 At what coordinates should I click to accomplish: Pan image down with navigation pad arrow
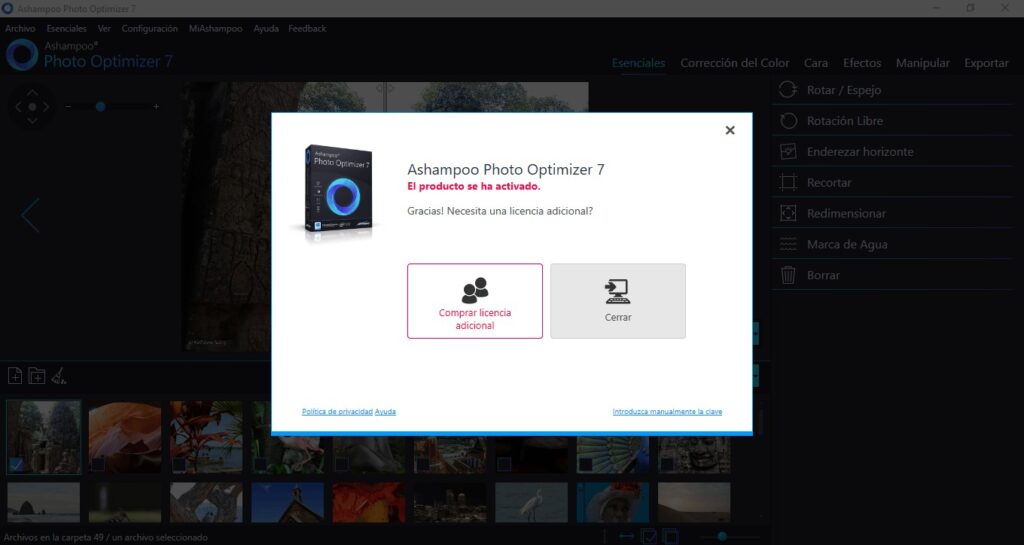click(x=32, y=121)
